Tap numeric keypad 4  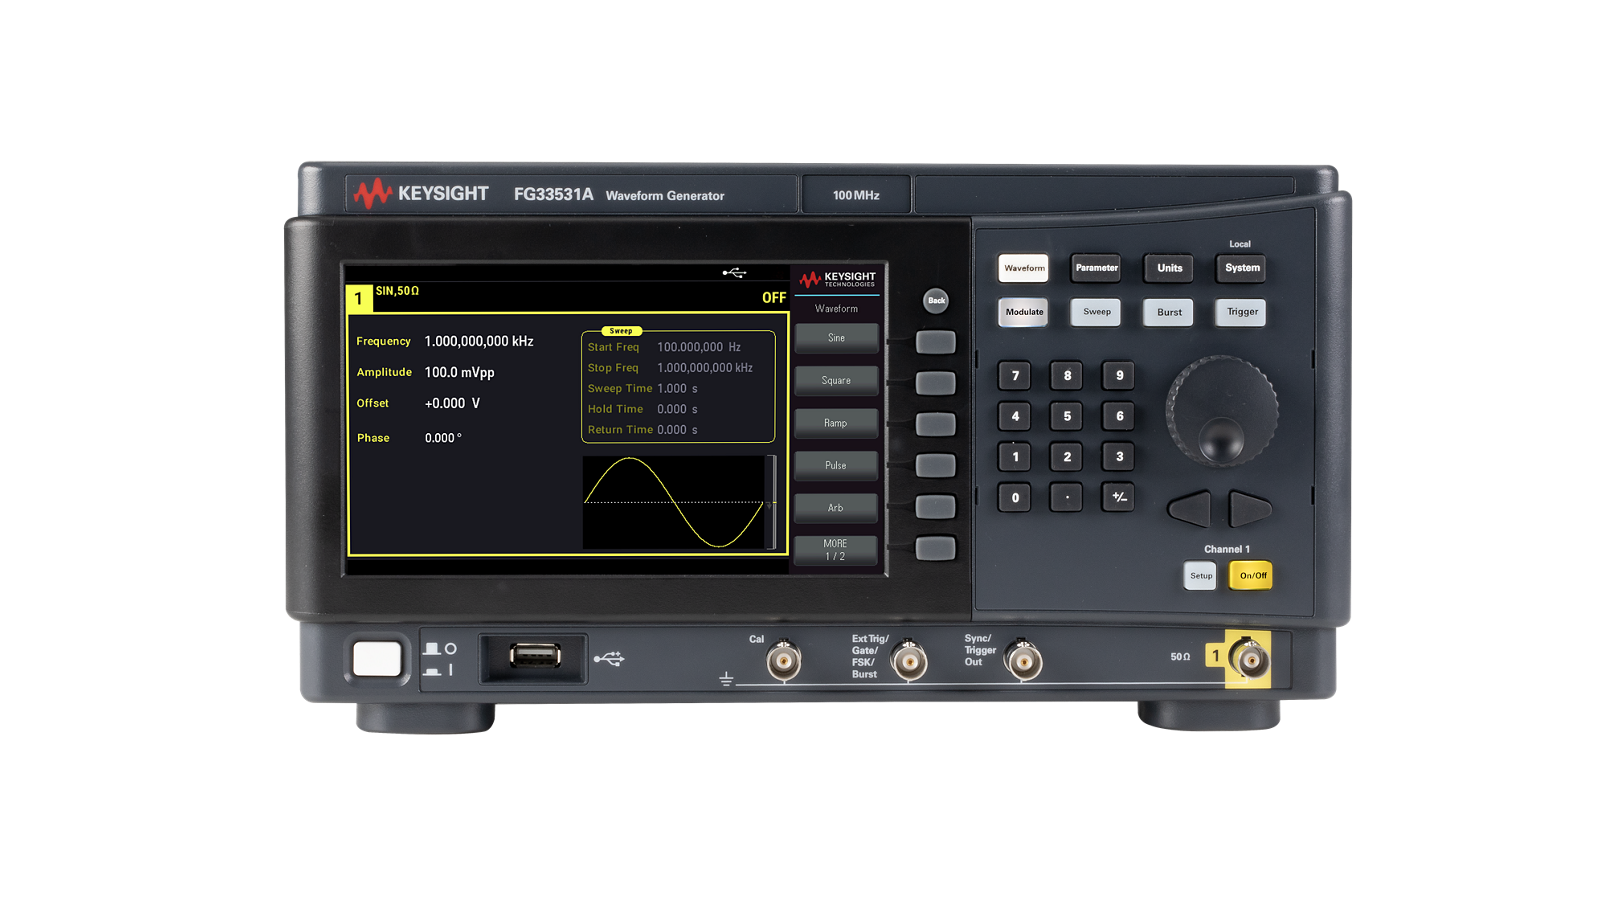click(1015, 416)
